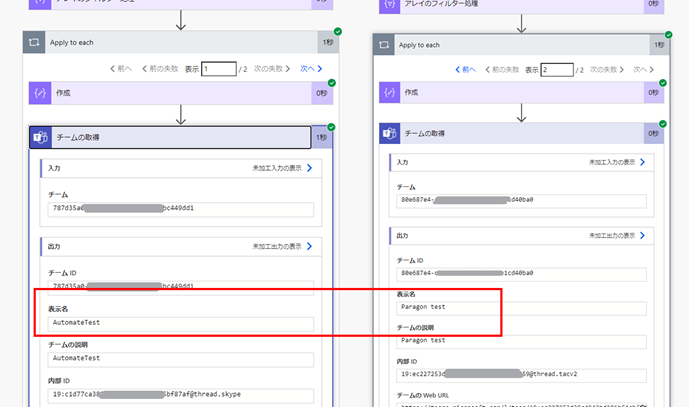Click right チーム ID output value

point(521,274)
